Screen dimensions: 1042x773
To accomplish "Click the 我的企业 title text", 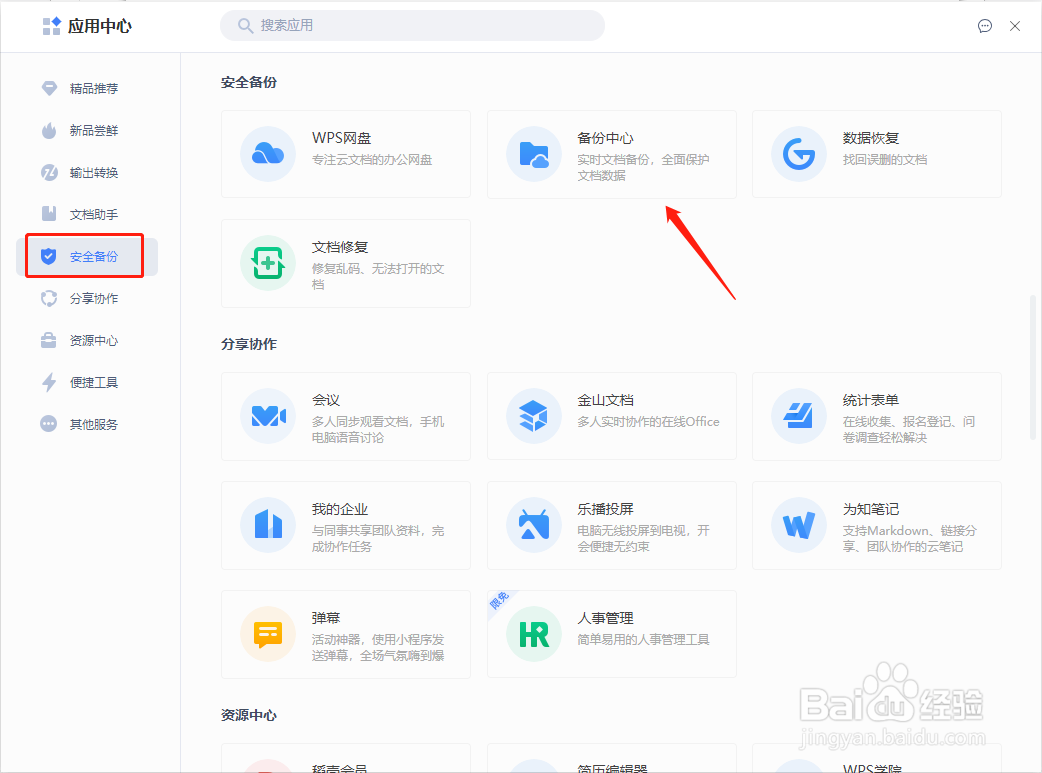I will (340, 509).
